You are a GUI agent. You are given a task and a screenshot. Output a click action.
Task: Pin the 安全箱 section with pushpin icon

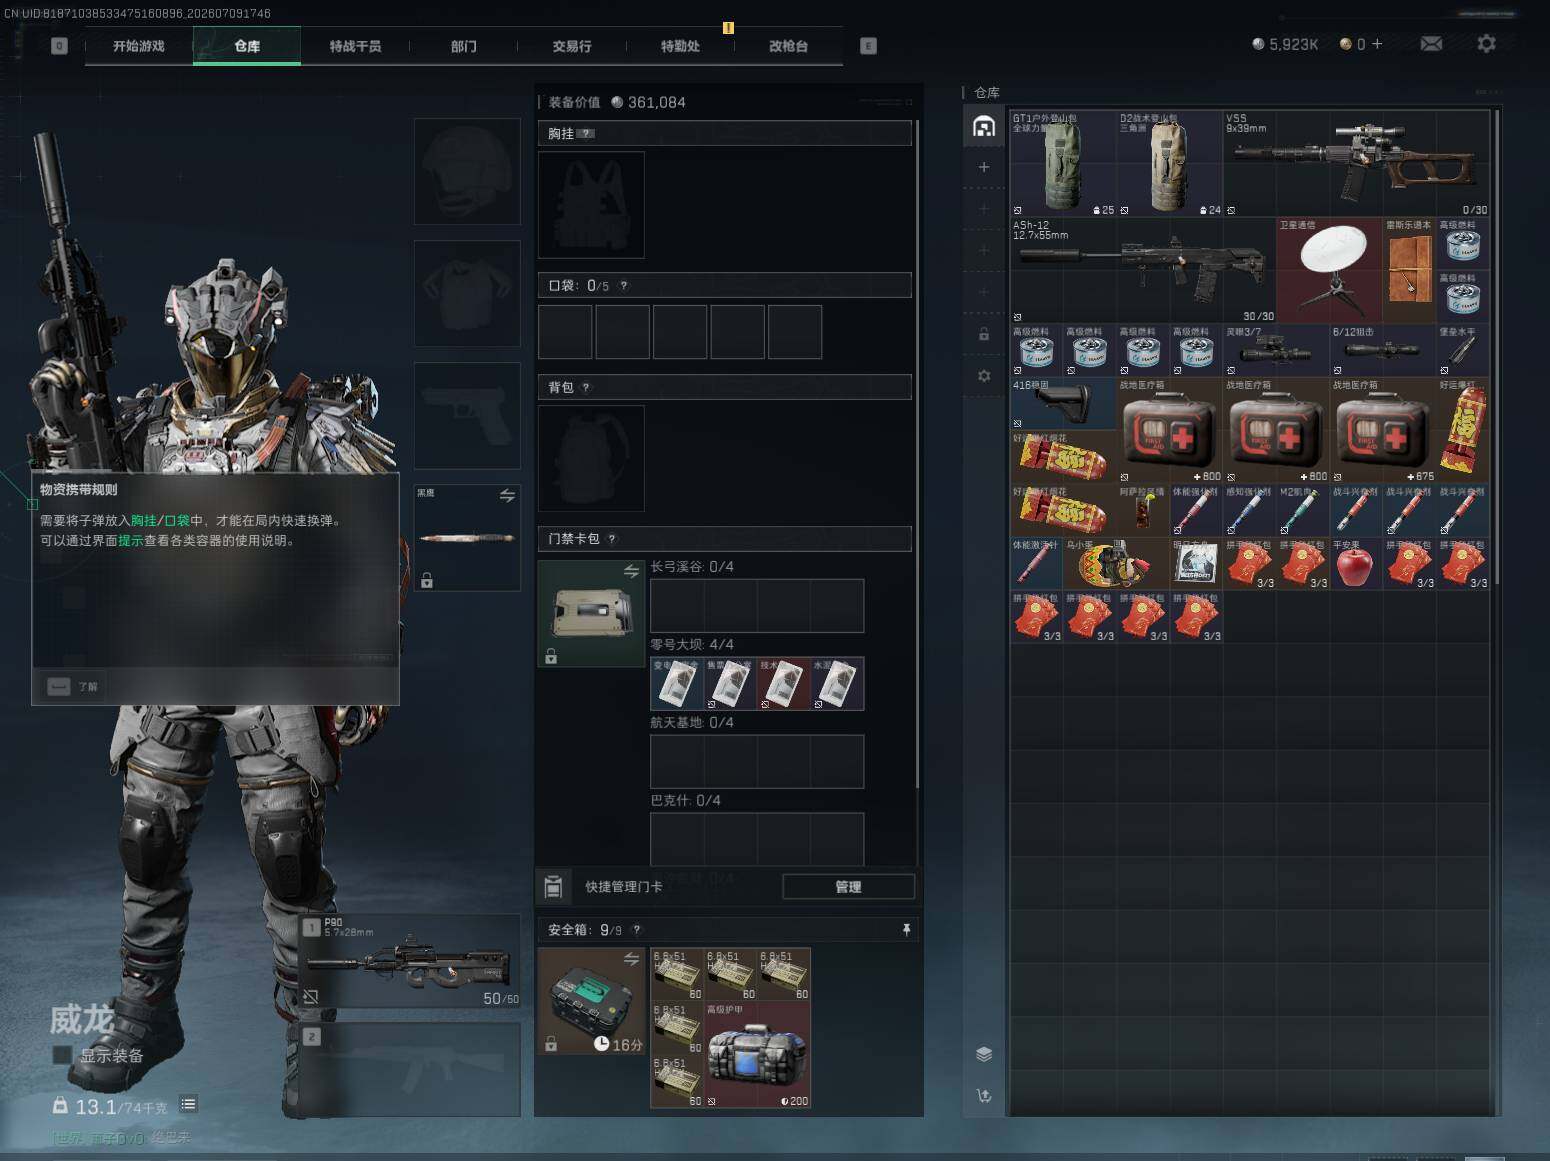coord(906,930)
